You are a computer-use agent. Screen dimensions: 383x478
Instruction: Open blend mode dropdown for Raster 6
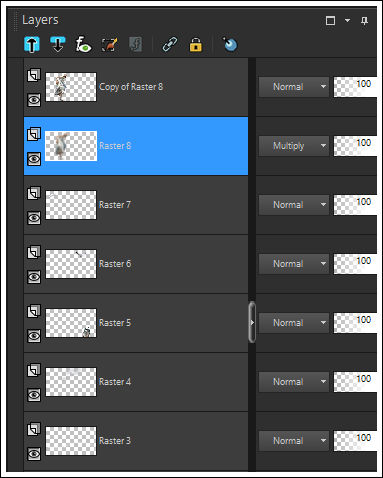click(294, 264)
